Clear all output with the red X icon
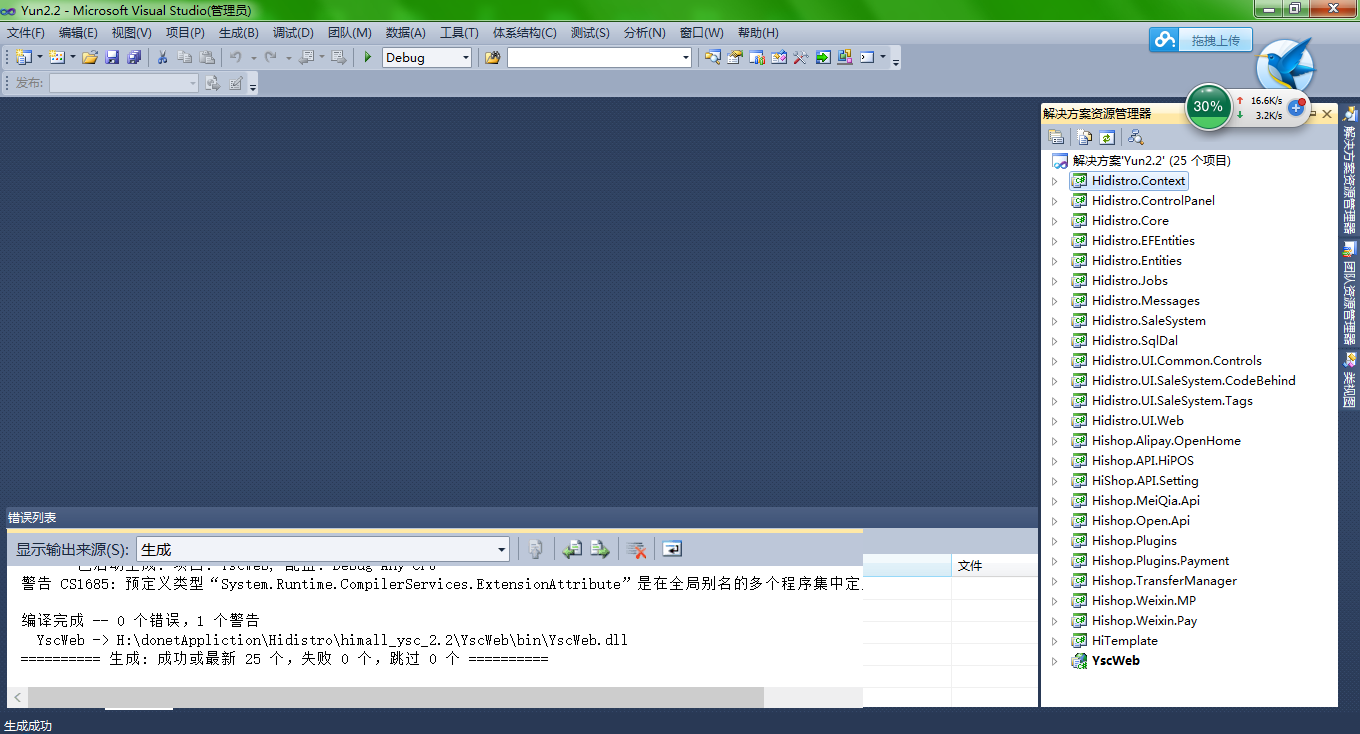This screenshot has width=1360, height=734. [636, 549]
